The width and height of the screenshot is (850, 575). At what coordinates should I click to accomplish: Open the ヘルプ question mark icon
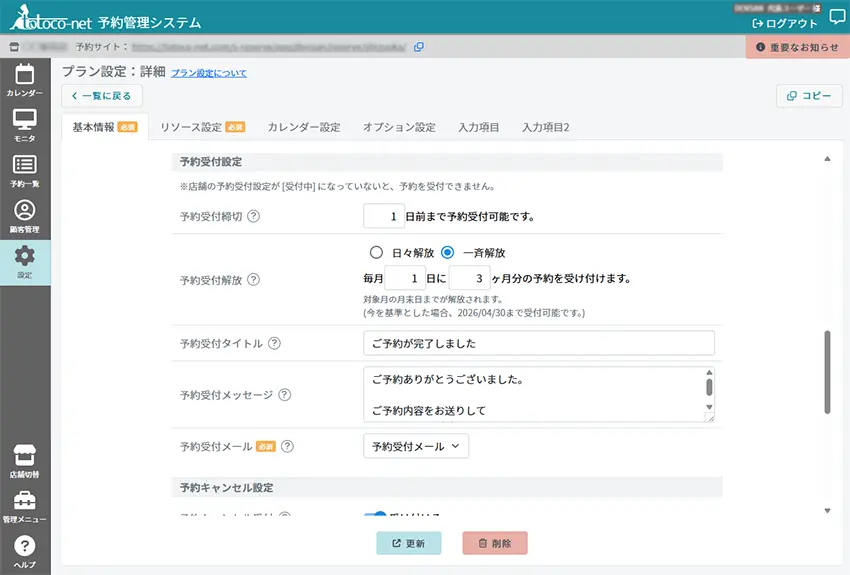[24, 547]
